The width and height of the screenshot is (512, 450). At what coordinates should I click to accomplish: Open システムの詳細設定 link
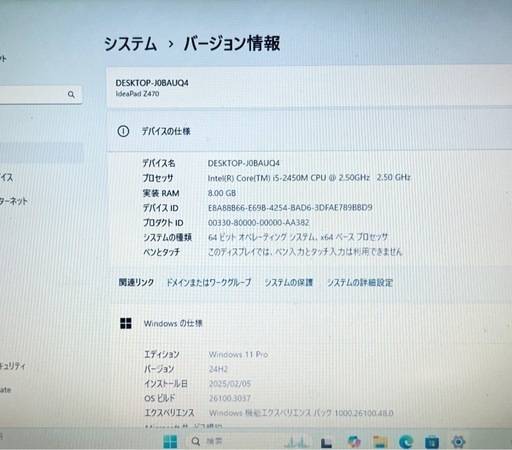tap(360, 283)
